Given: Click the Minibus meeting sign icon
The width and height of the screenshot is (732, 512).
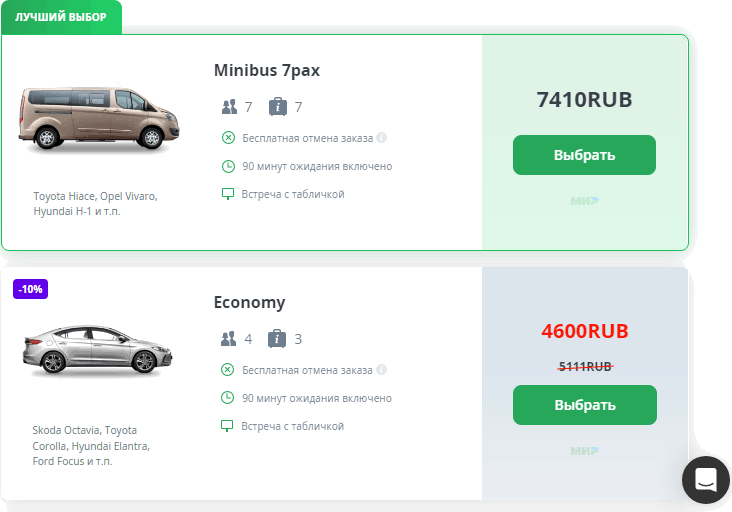Looking at the screenshot, I should pos(228,194).
